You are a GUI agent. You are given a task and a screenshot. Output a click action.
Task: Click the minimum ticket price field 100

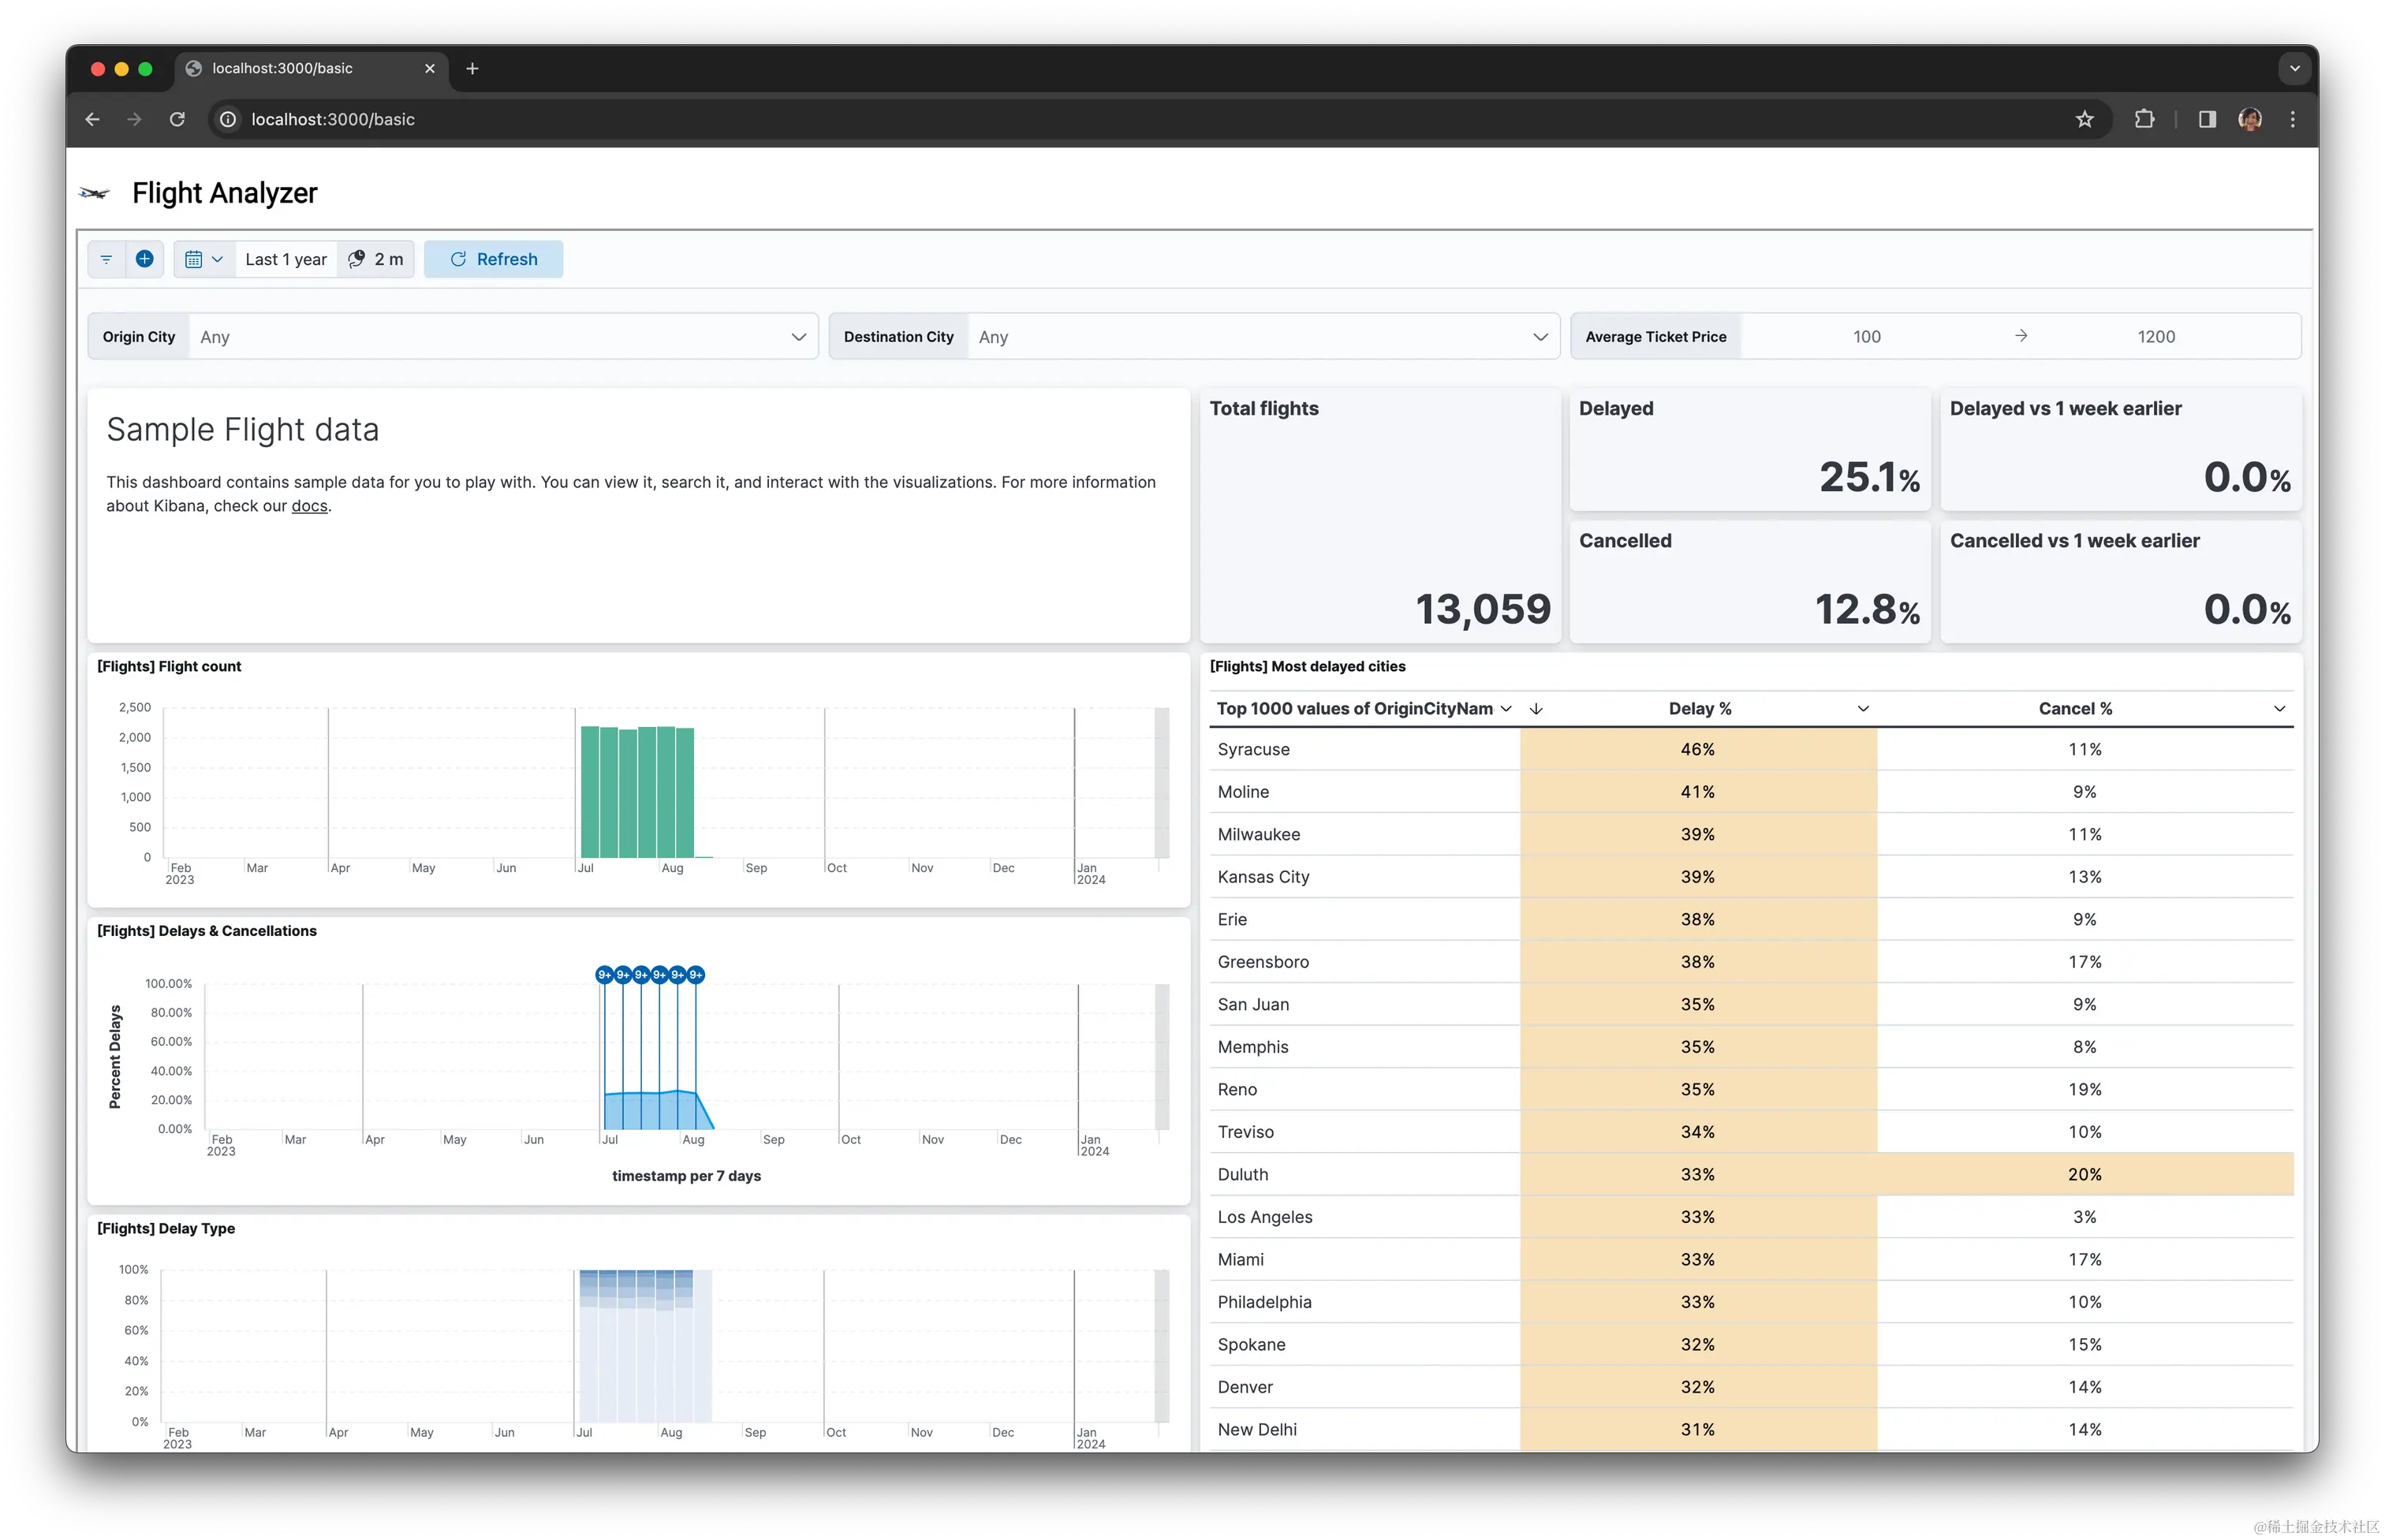point(1866,337)
